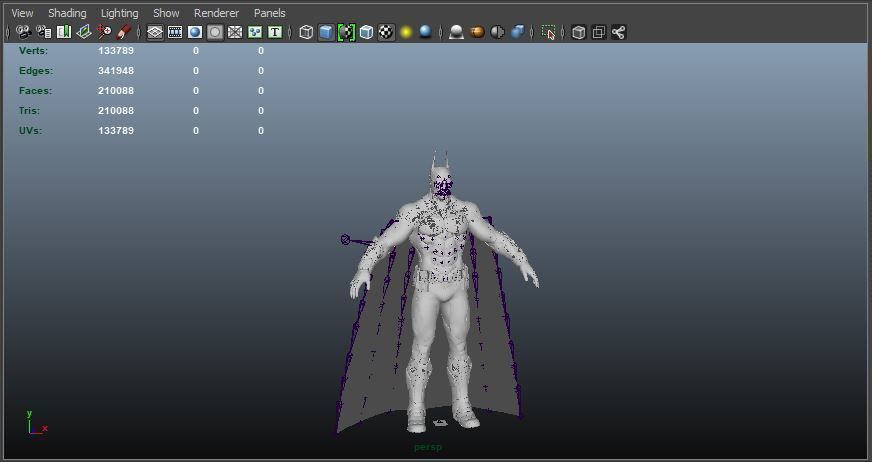Image resolution: width=872 pixels, height=462 pixels.
Task: Toggle Depth of Field blue cubes icon
Action: tap(518, 32)
